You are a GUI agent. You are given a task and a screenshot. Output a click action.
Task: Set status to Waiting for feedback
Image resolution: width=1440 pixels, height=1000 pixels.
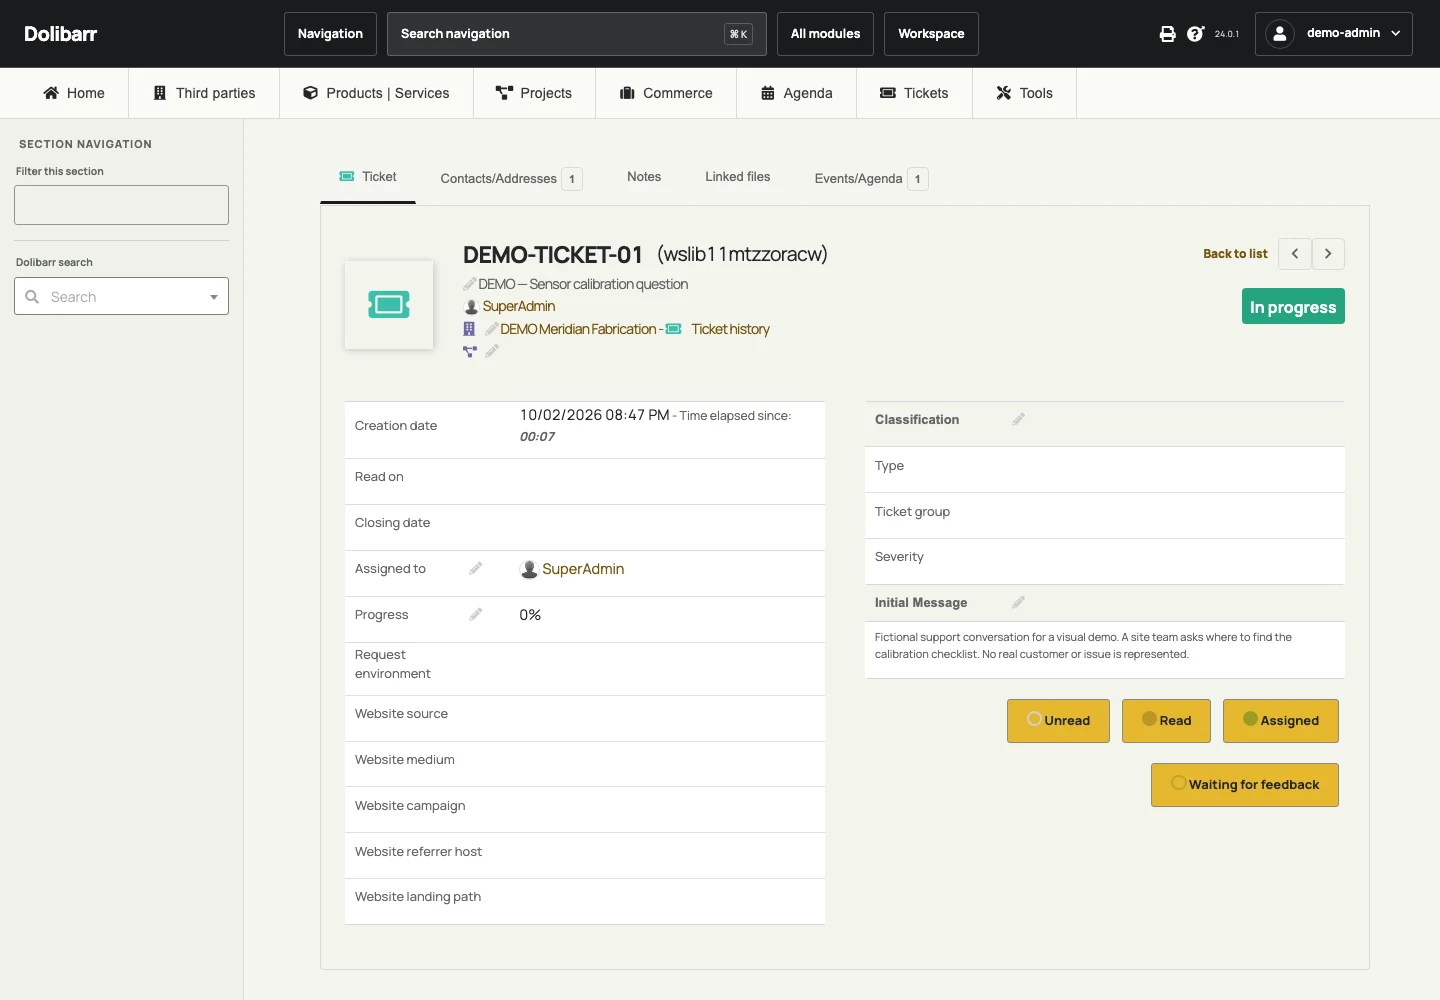pyautogui.click(x=1245, y=785)
